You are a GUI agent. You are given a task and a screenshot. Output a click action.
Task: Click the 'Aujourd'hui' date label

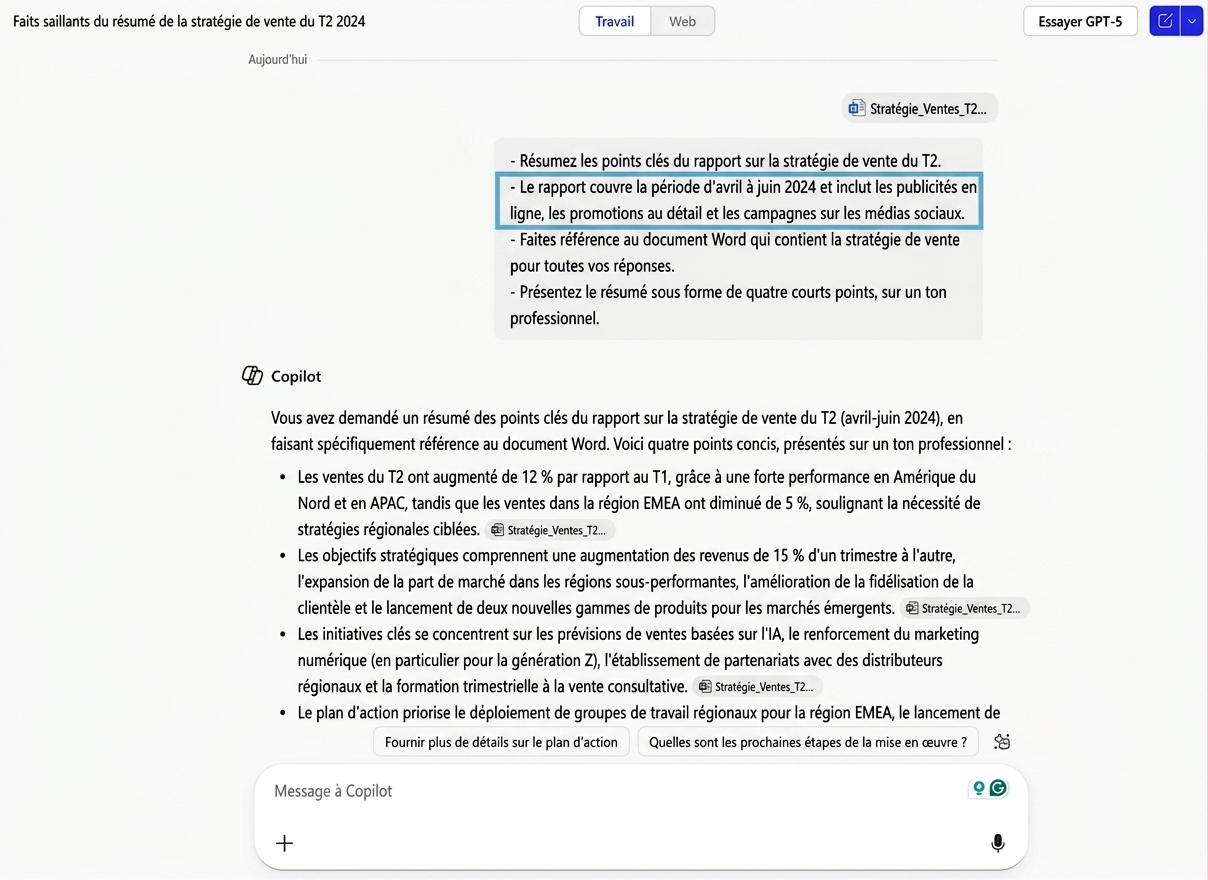(278, 60)
